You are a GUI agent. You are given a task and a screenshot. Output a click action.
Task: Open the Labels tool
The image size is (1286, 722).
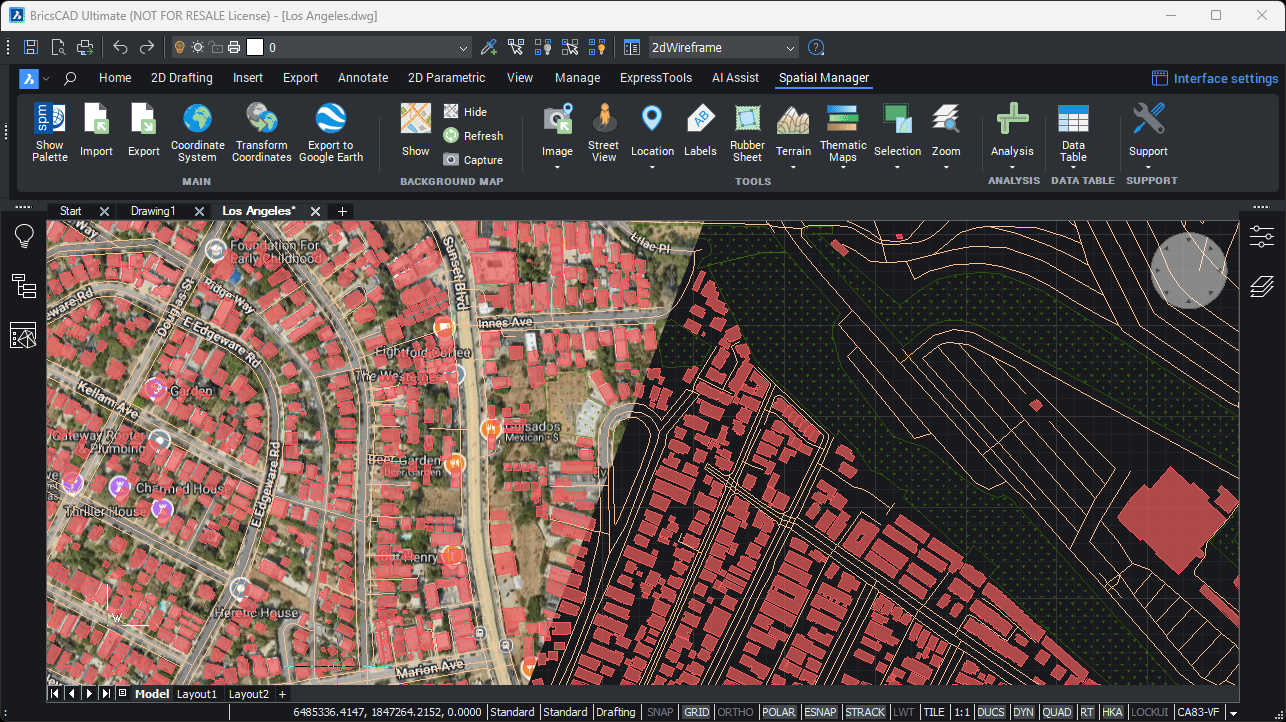click(700, 132)
